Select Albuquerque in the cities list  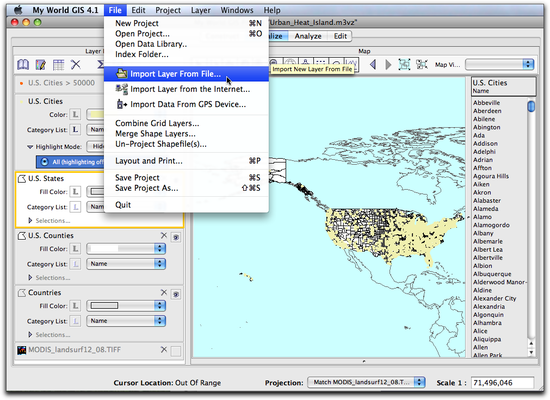tap(492, 274)
